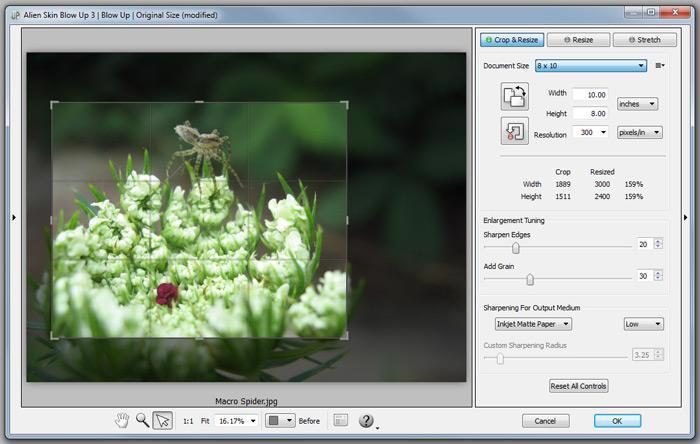This screenshot has width=700, height=444.
Task: Open the Document Size presets manager icon
Action: tap(660, 66)
